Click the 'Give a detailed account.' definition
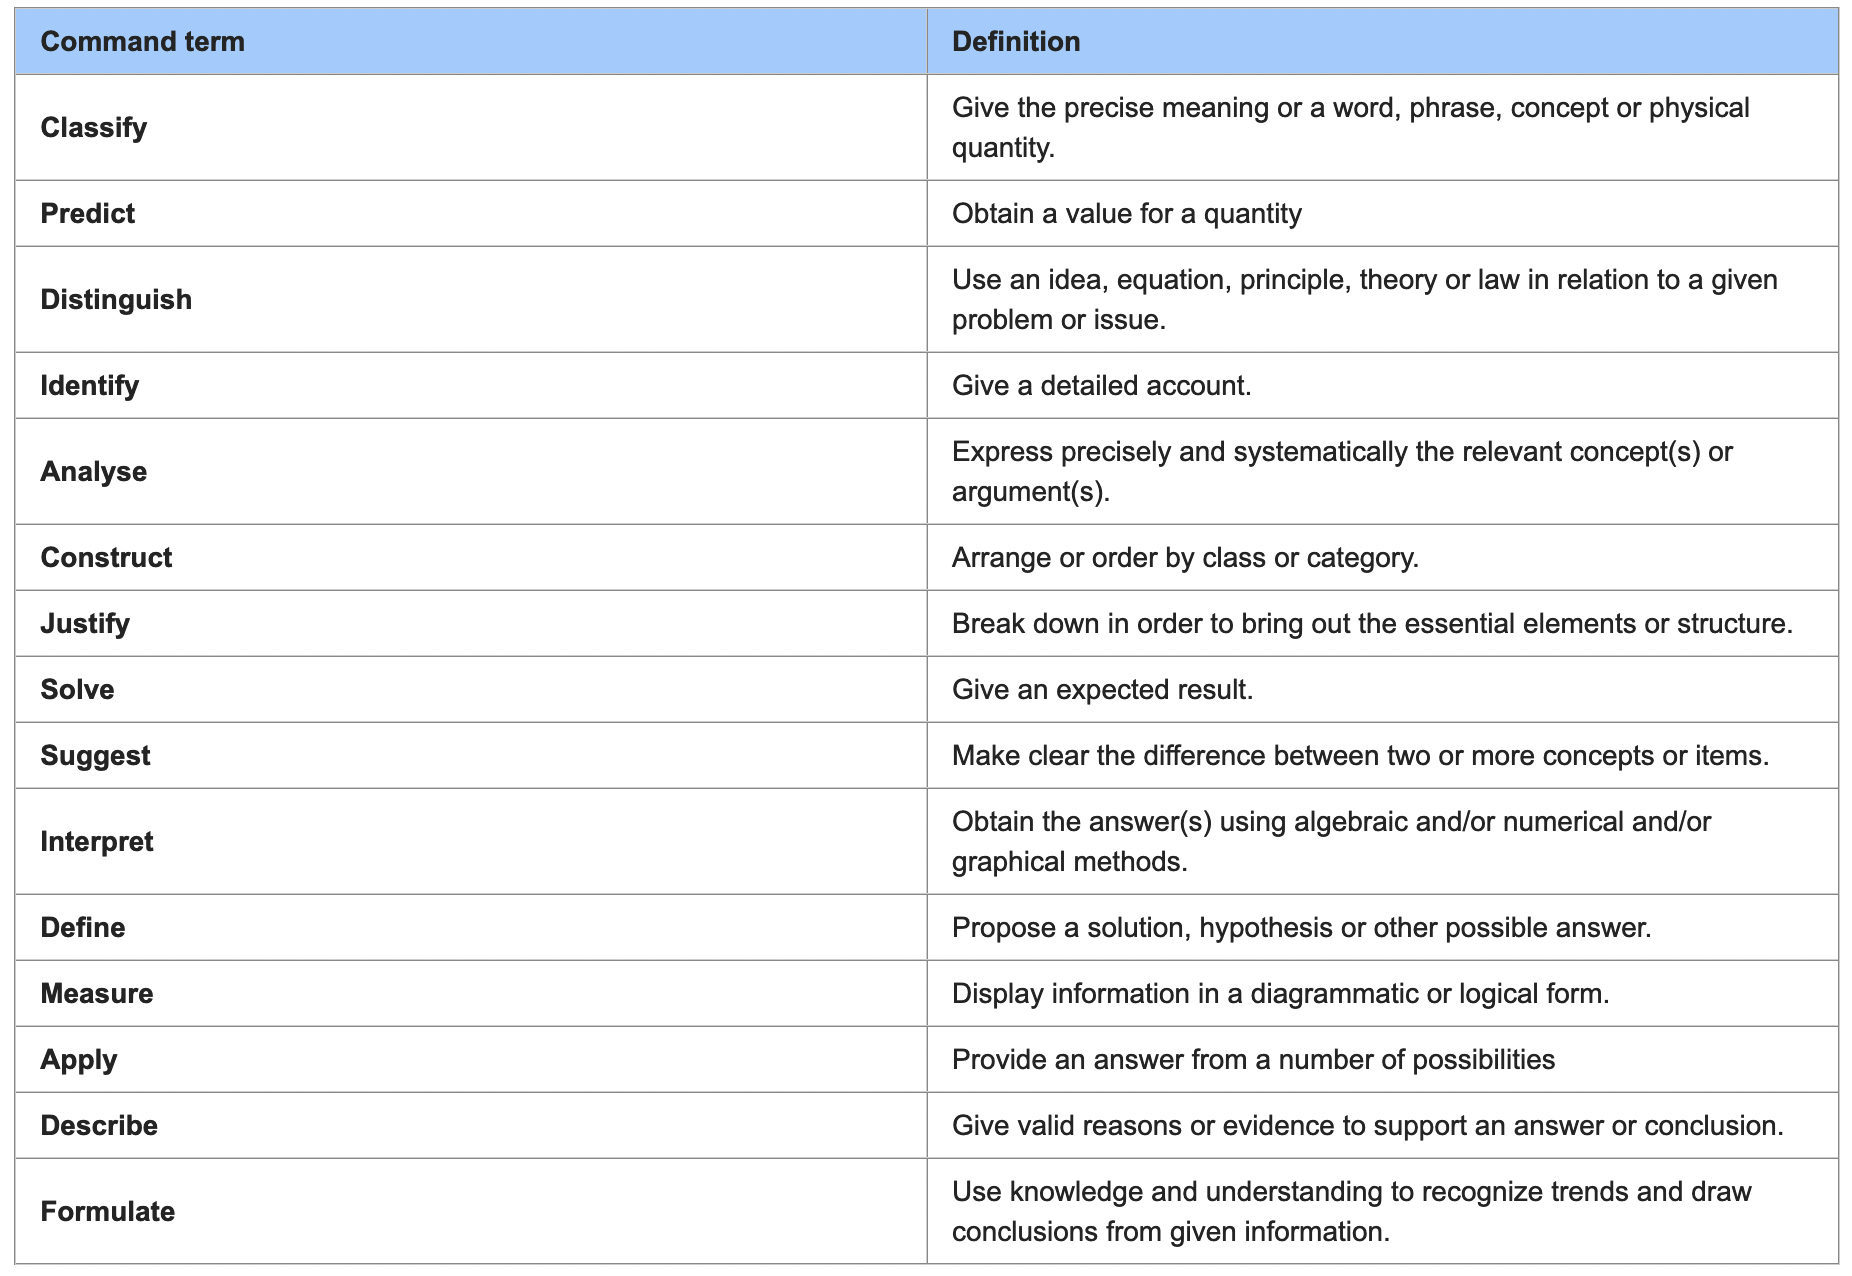Viewport: 1852px width, 1276px height. point(1101,386)
